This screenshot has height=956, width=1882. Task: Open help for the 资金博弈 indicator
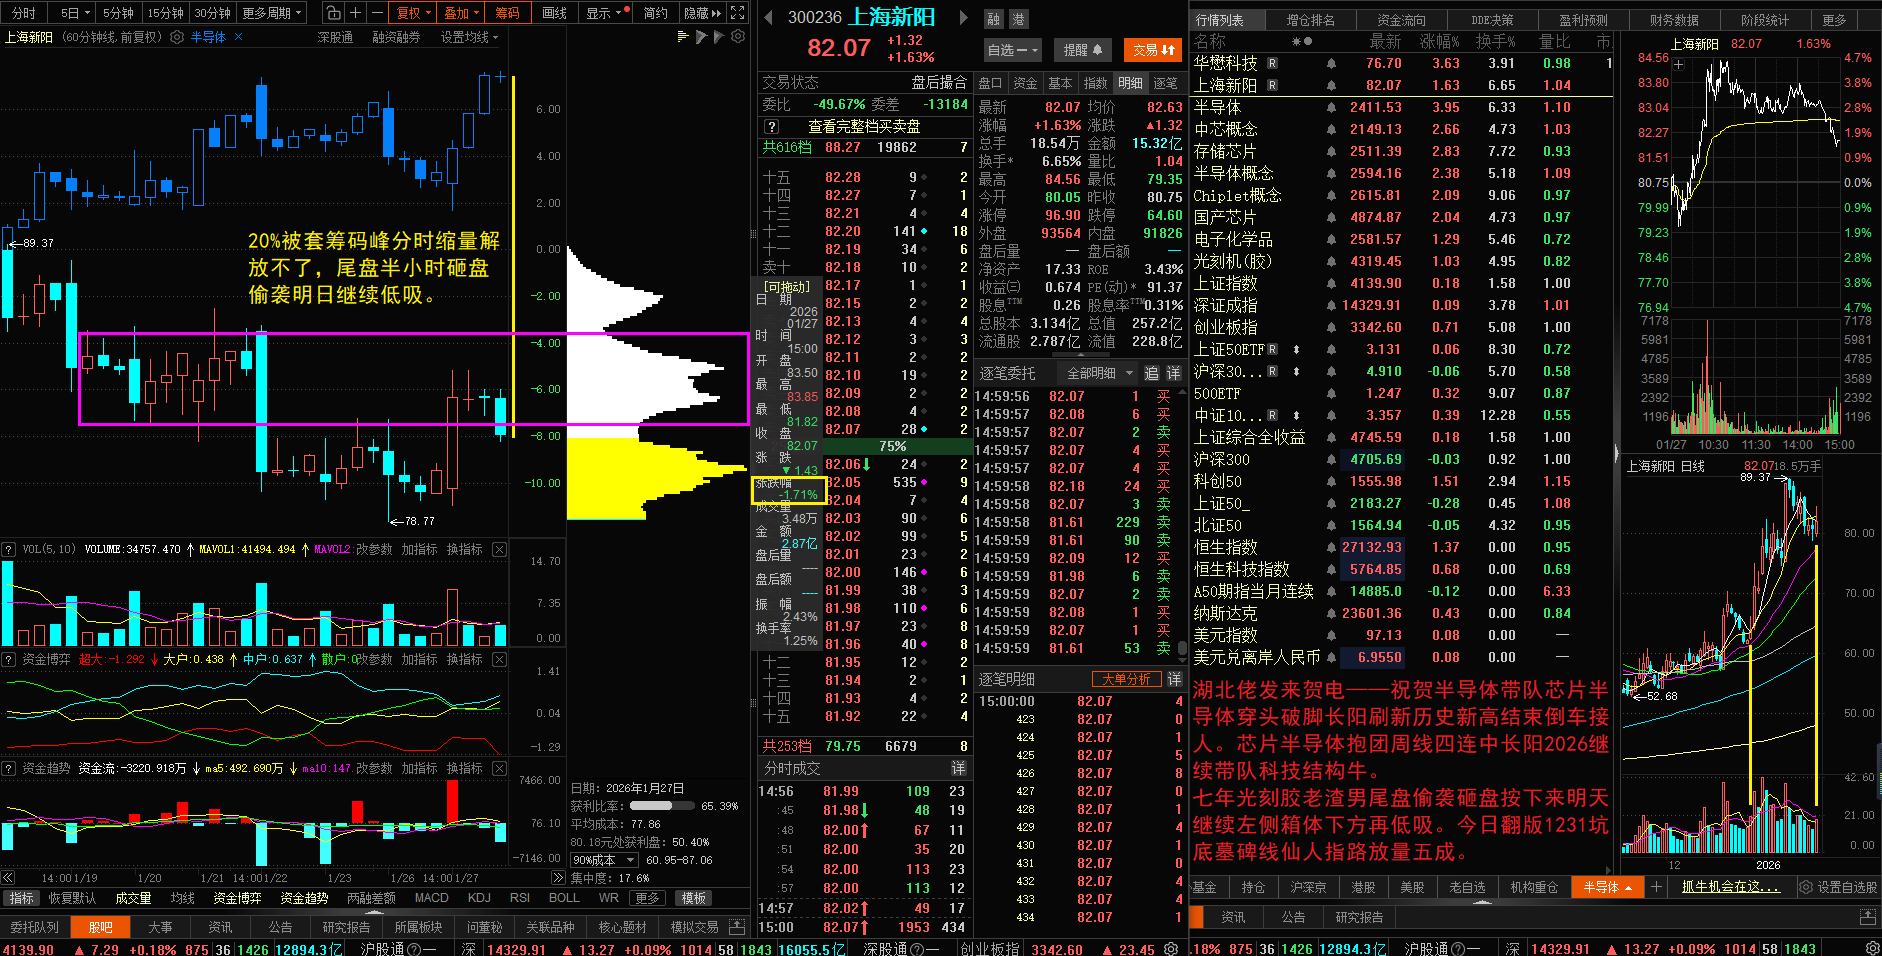(8, 659)
